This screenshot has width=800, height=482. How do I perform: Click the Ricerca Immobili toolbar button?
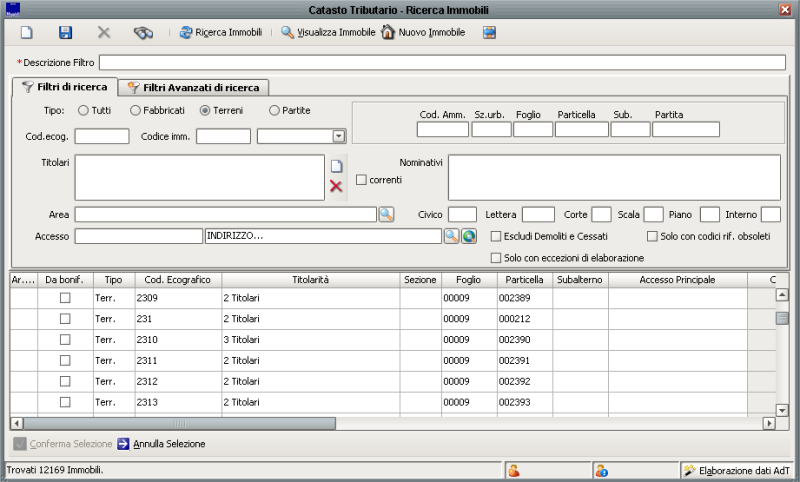[x=220, y=32]
